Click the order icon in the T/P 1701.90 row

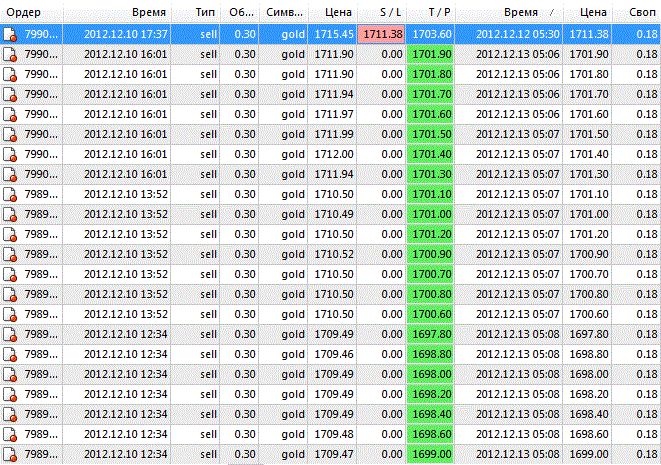[x=10, y=55]
